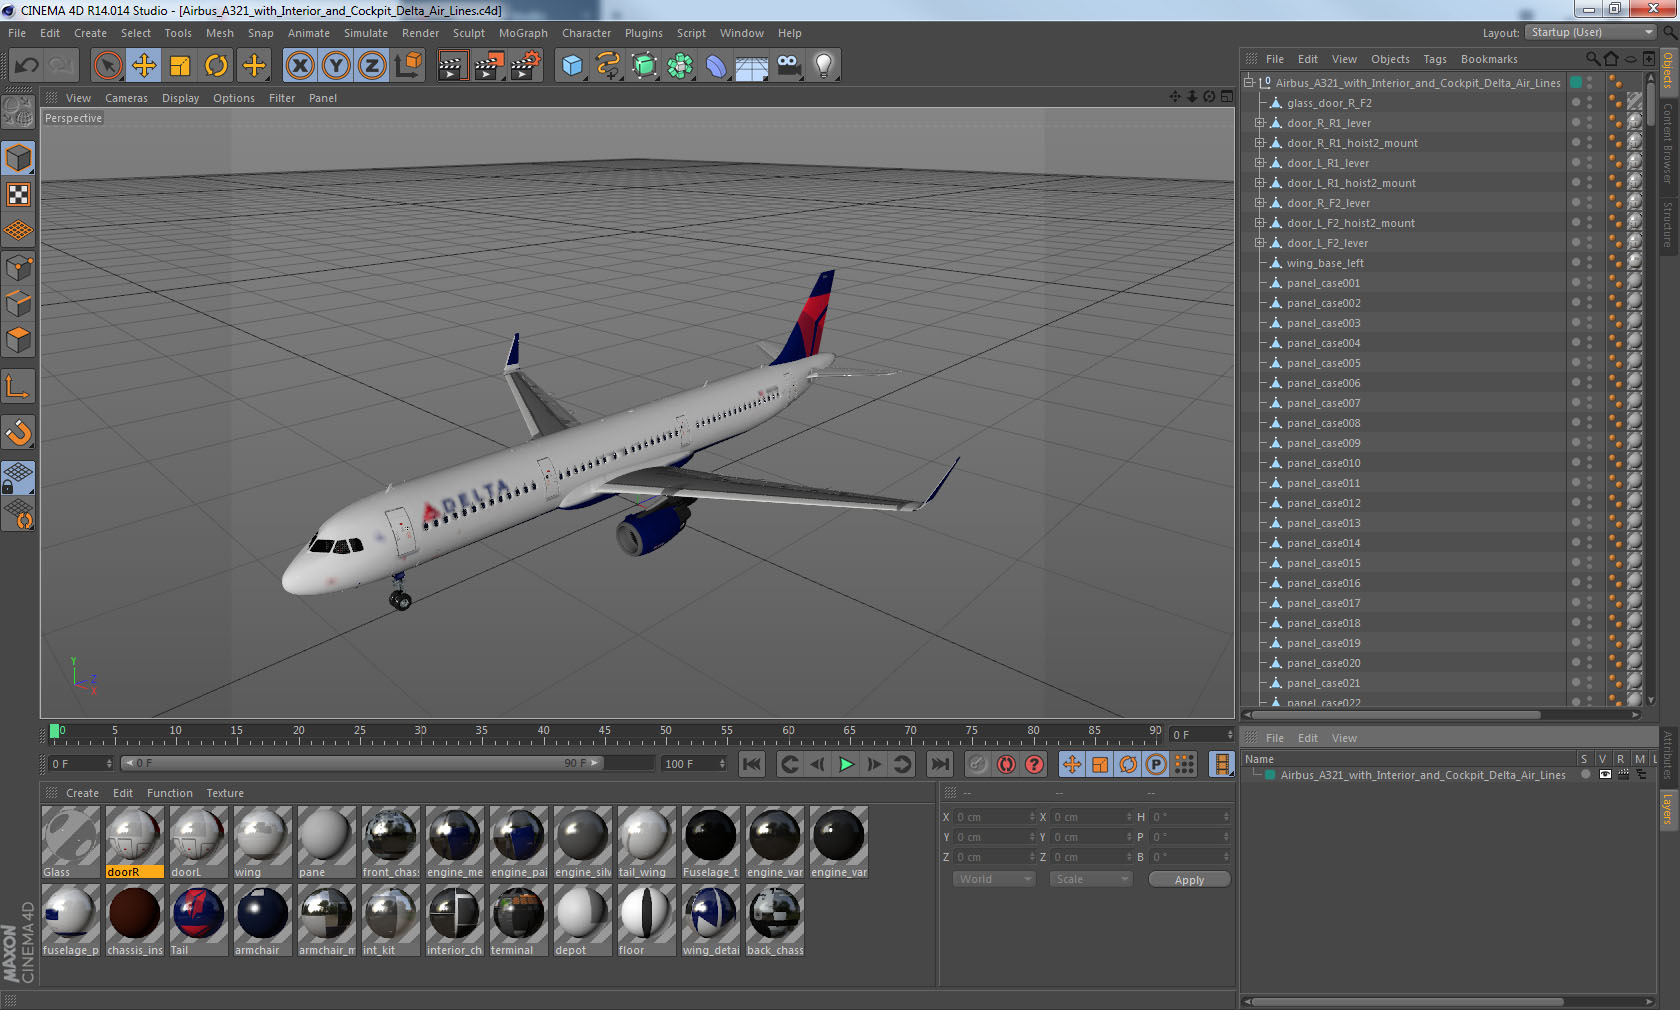Select the Live Selection tool

coord(107,66)
